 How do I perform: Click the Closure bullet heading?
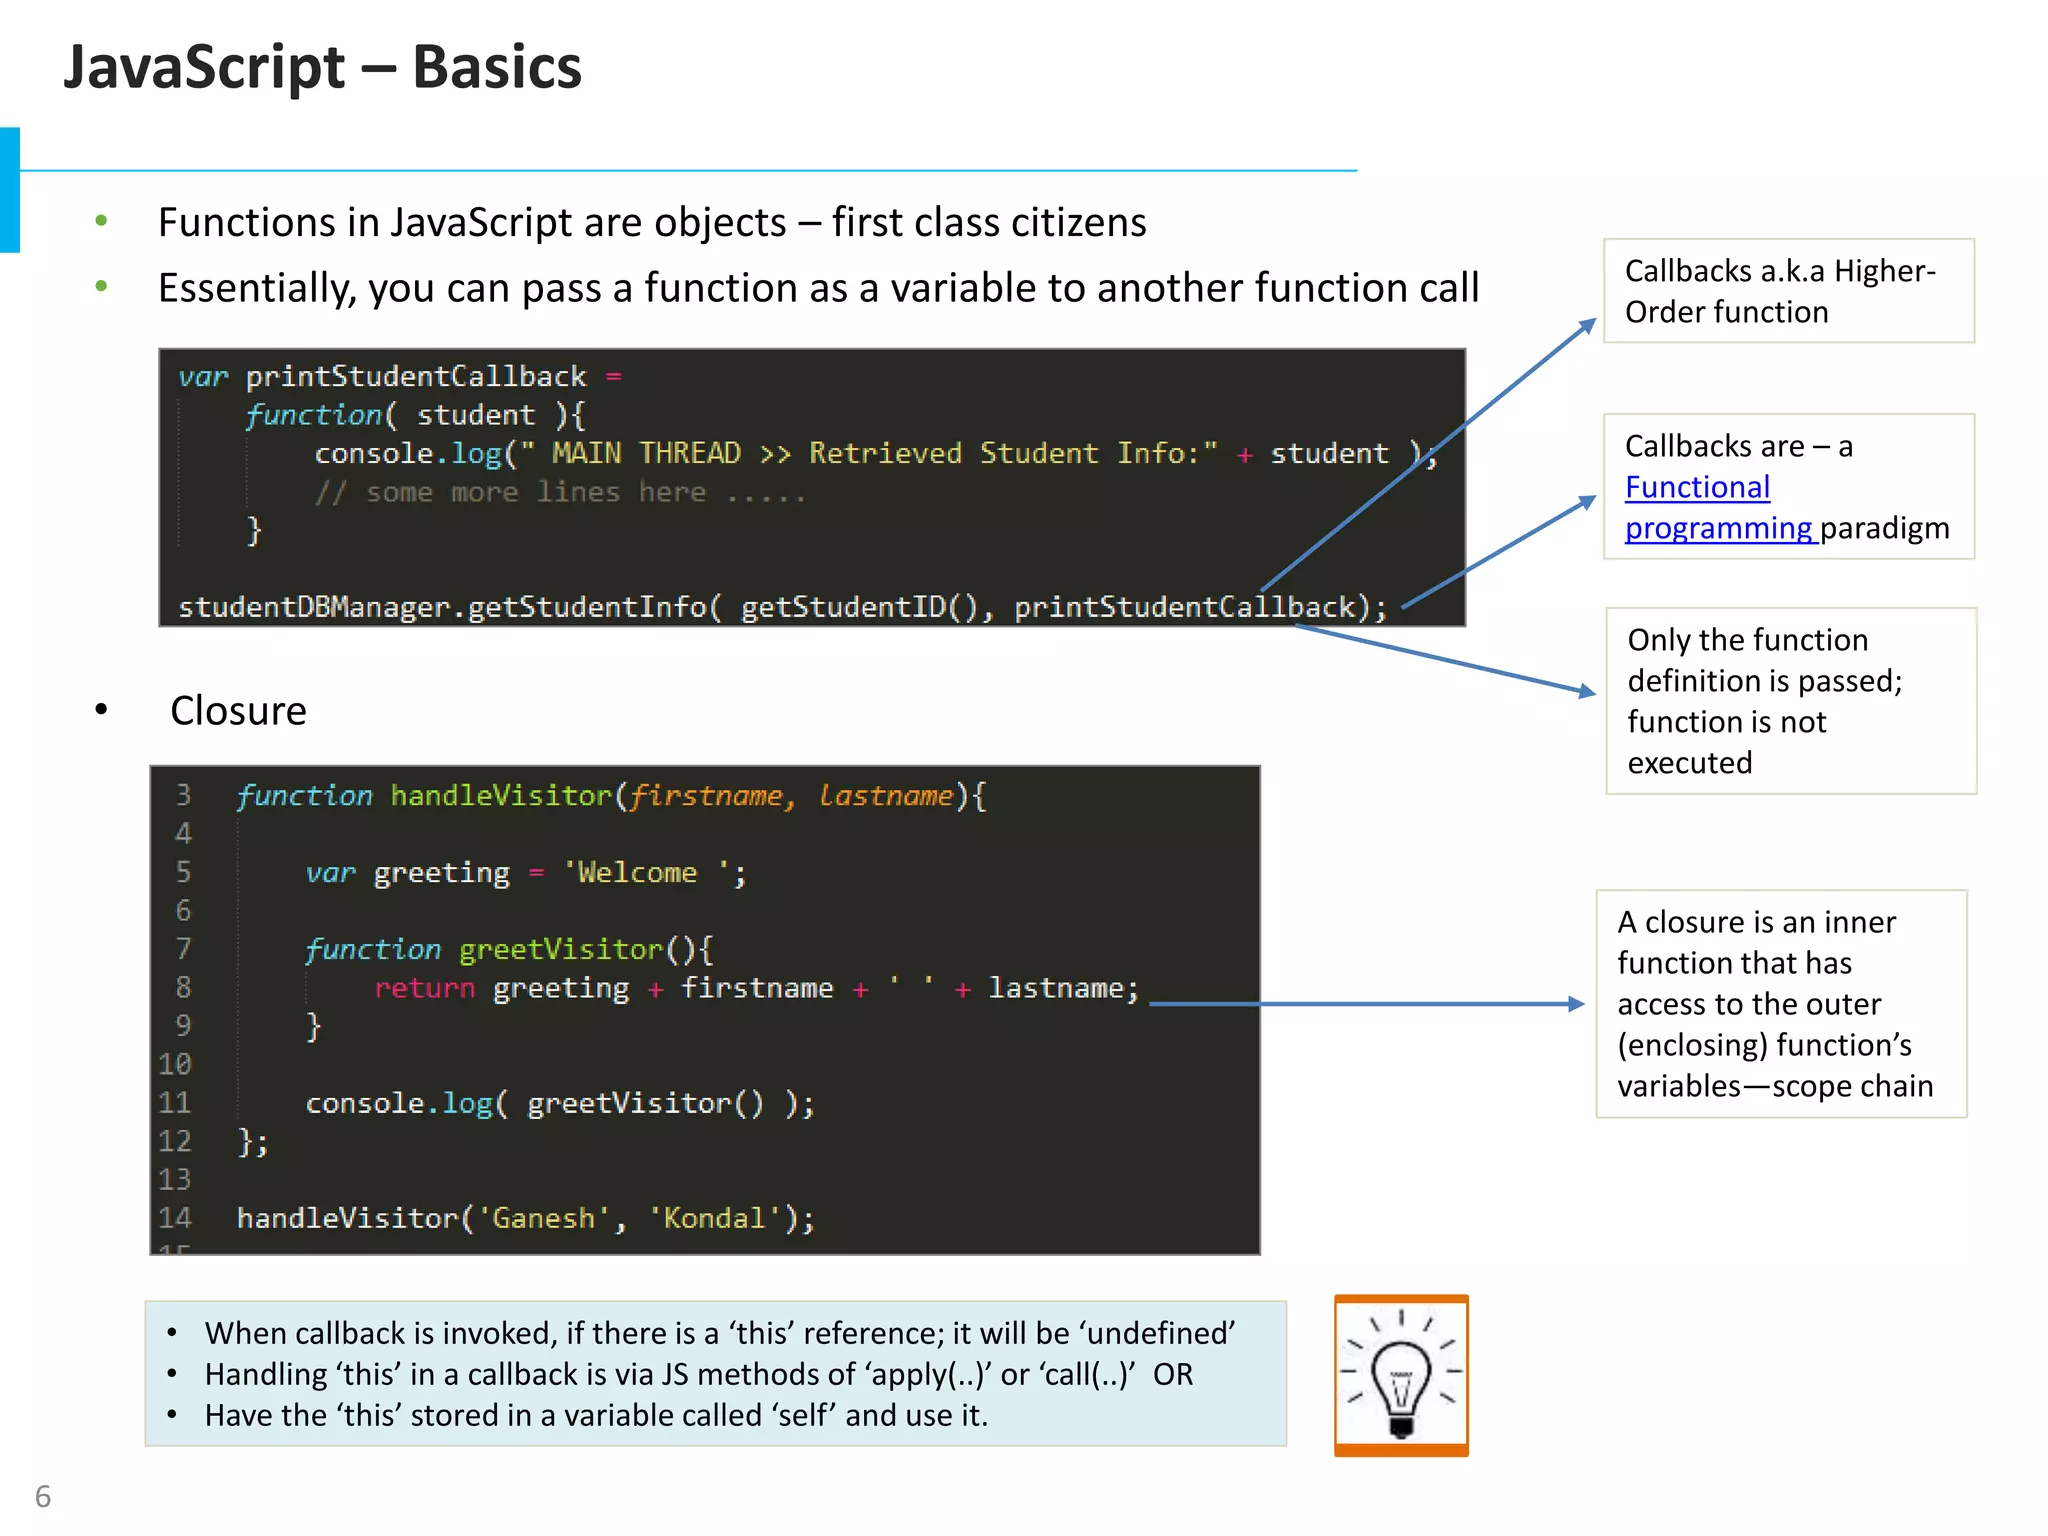click(x=238, y=711)
